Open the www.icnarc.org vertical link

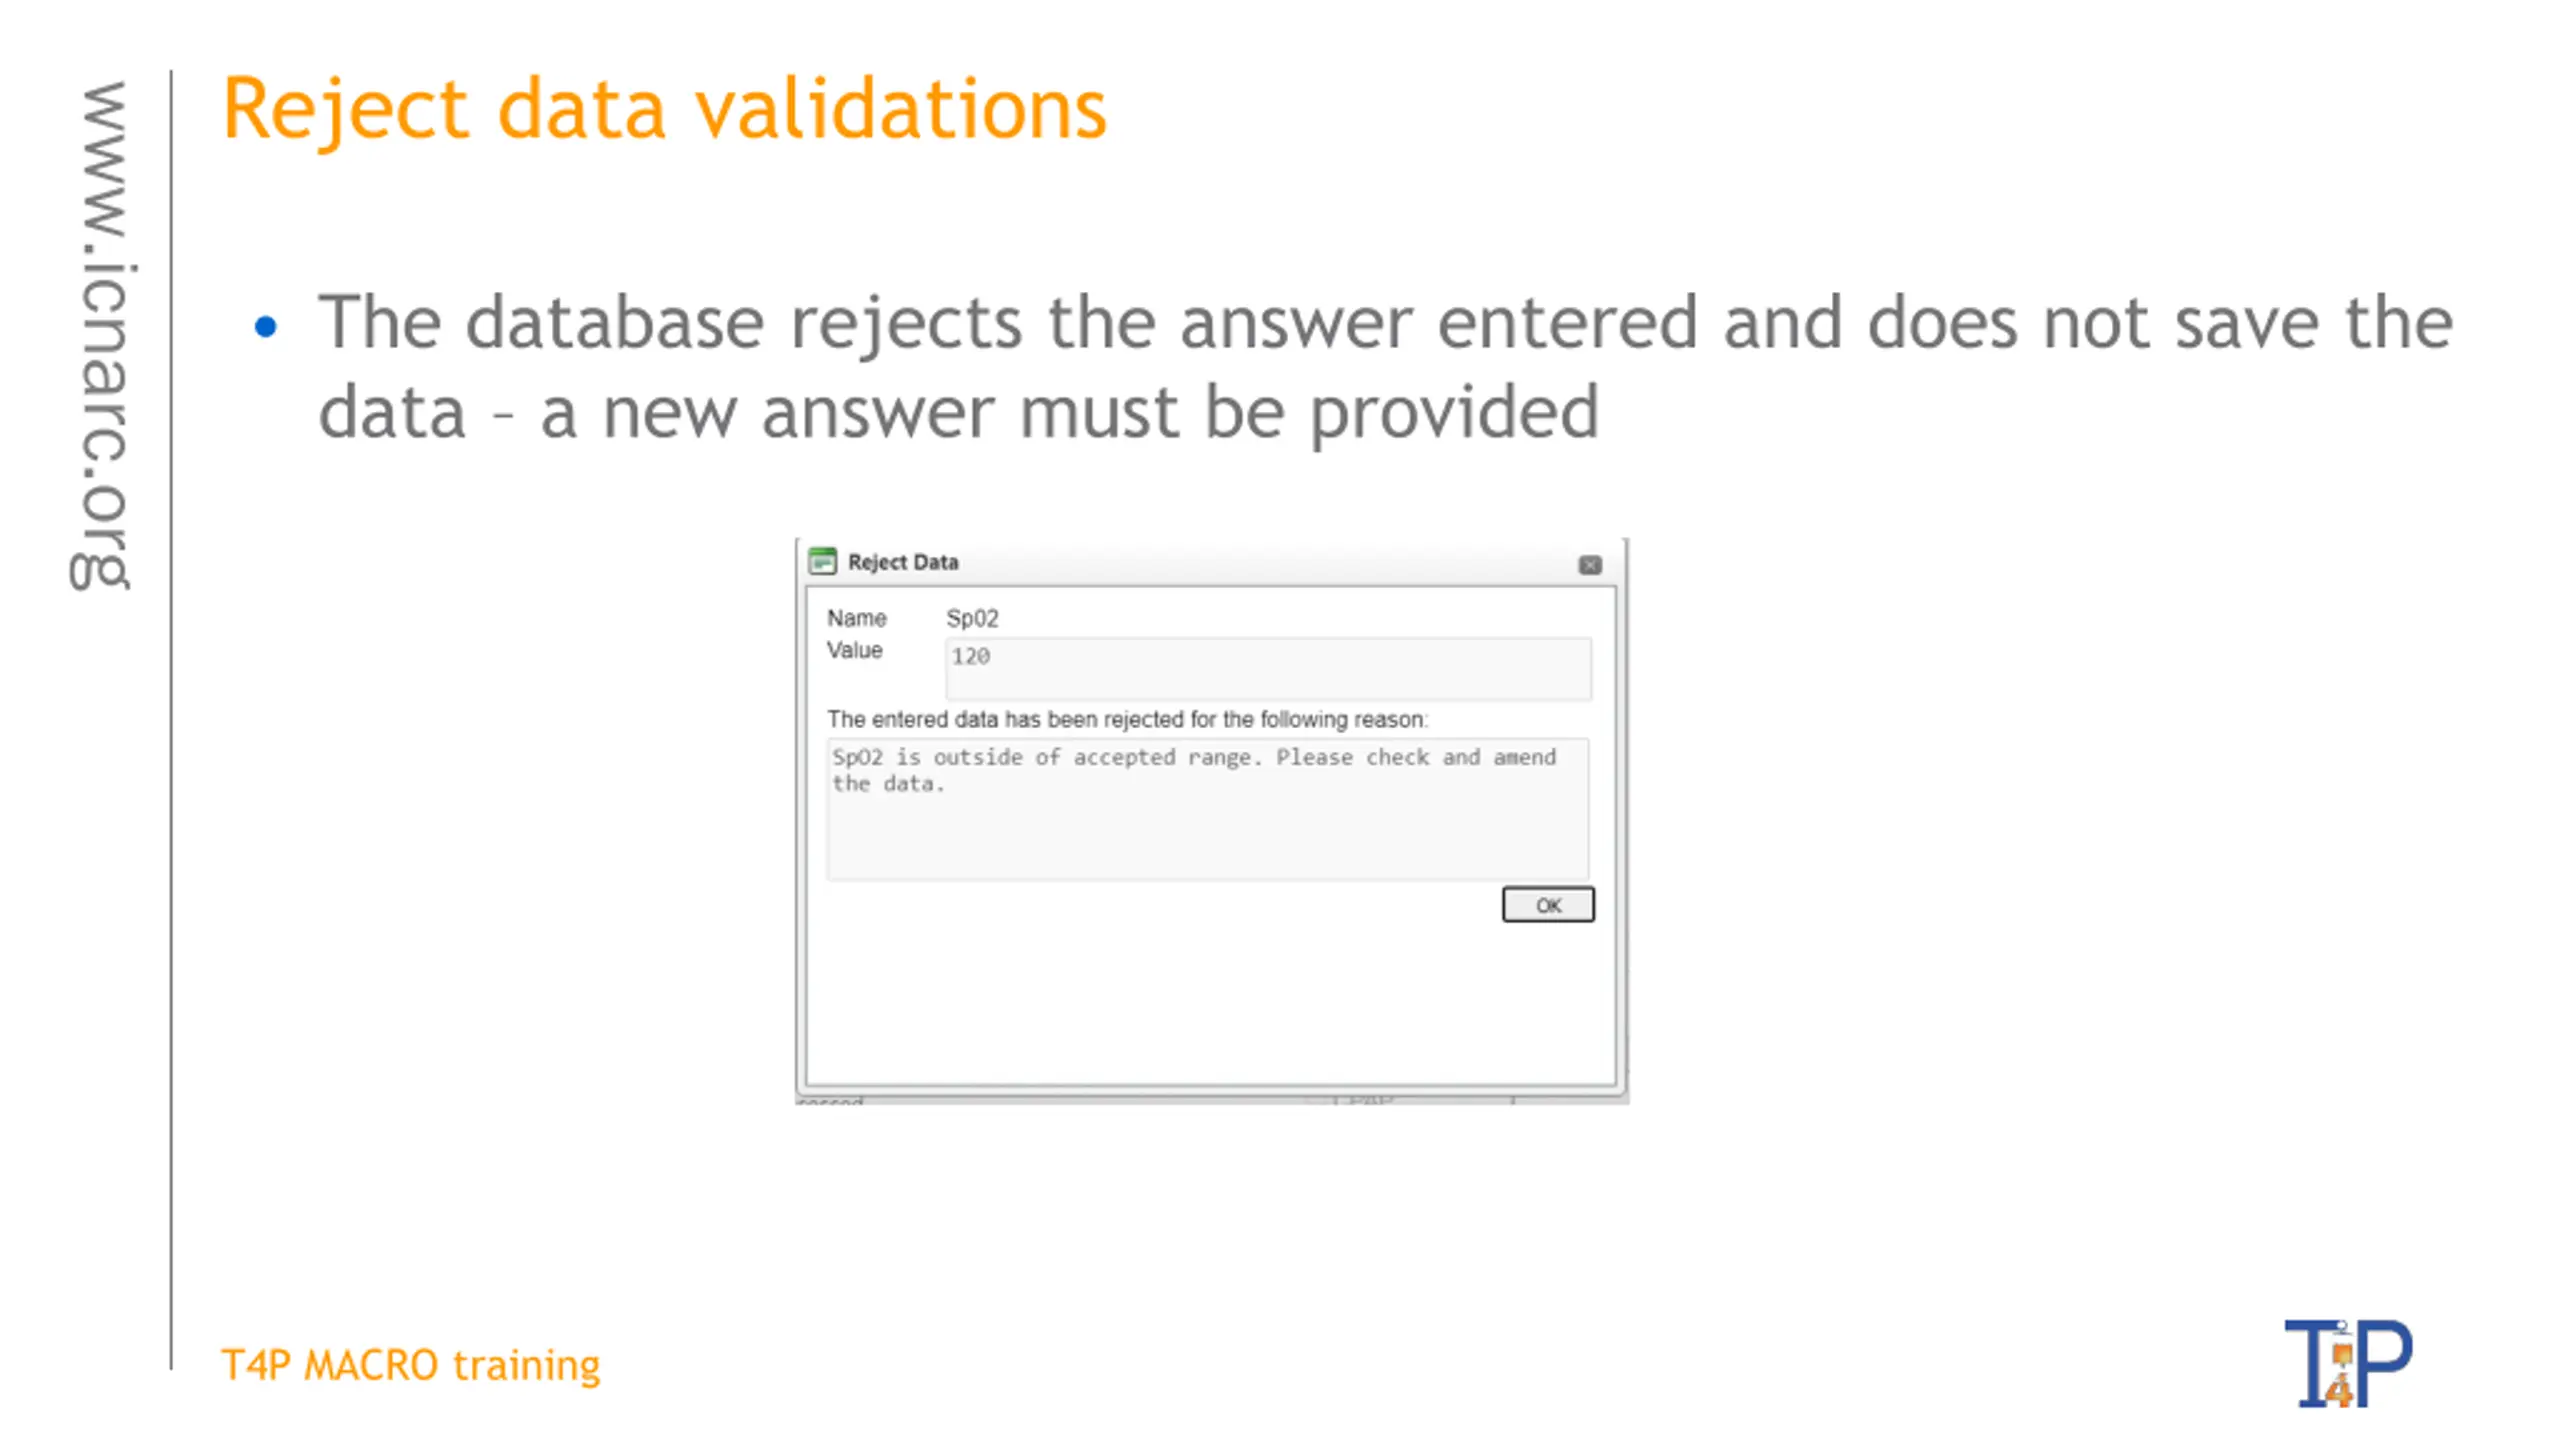point(101,335)
